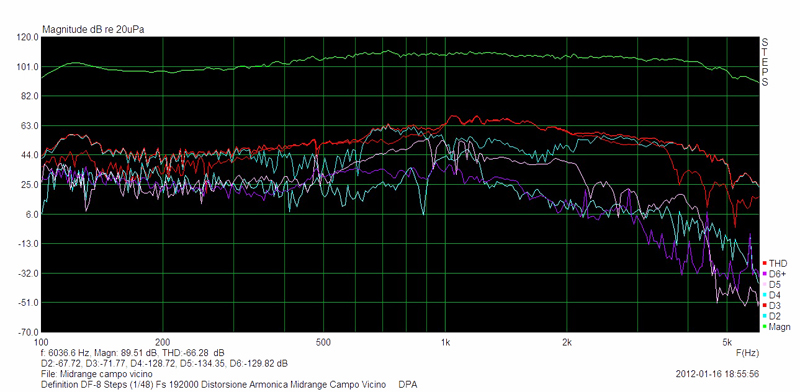Click the -70.0 y-axis label
800x392 pixels.
[x=29, y=333]
